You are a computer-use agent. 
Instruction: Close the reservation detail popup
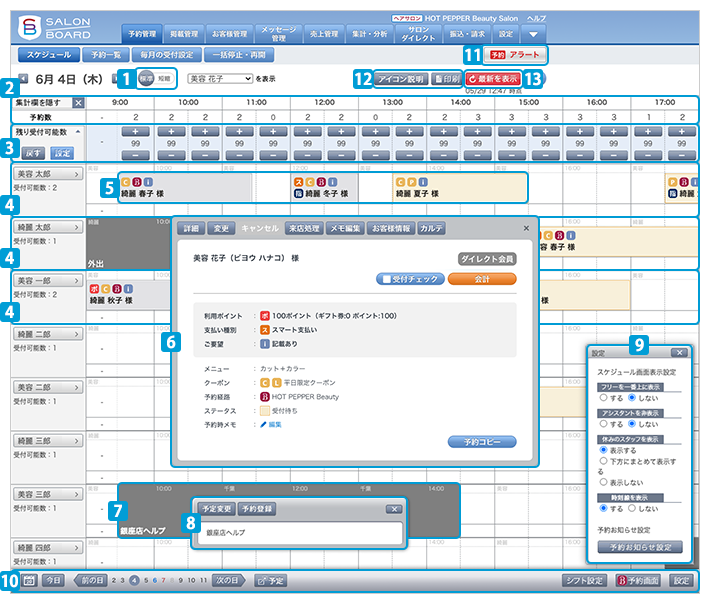click(526, 228)
